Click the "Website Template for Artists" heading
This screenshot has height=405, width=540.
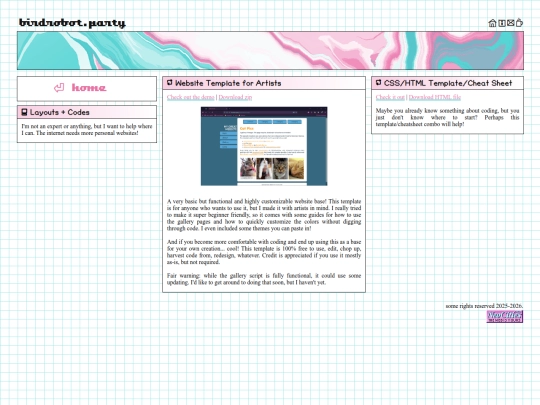click(228, 83)
